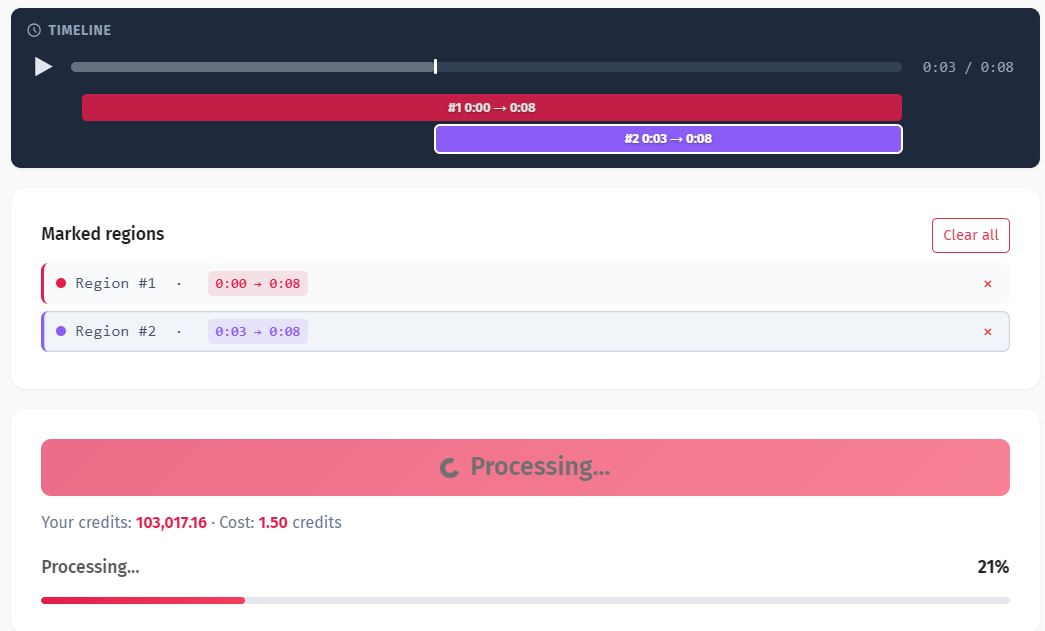Click the 0:03 / 0:08 time display
The image size is (1045, 631).
[x=967, y=67]
